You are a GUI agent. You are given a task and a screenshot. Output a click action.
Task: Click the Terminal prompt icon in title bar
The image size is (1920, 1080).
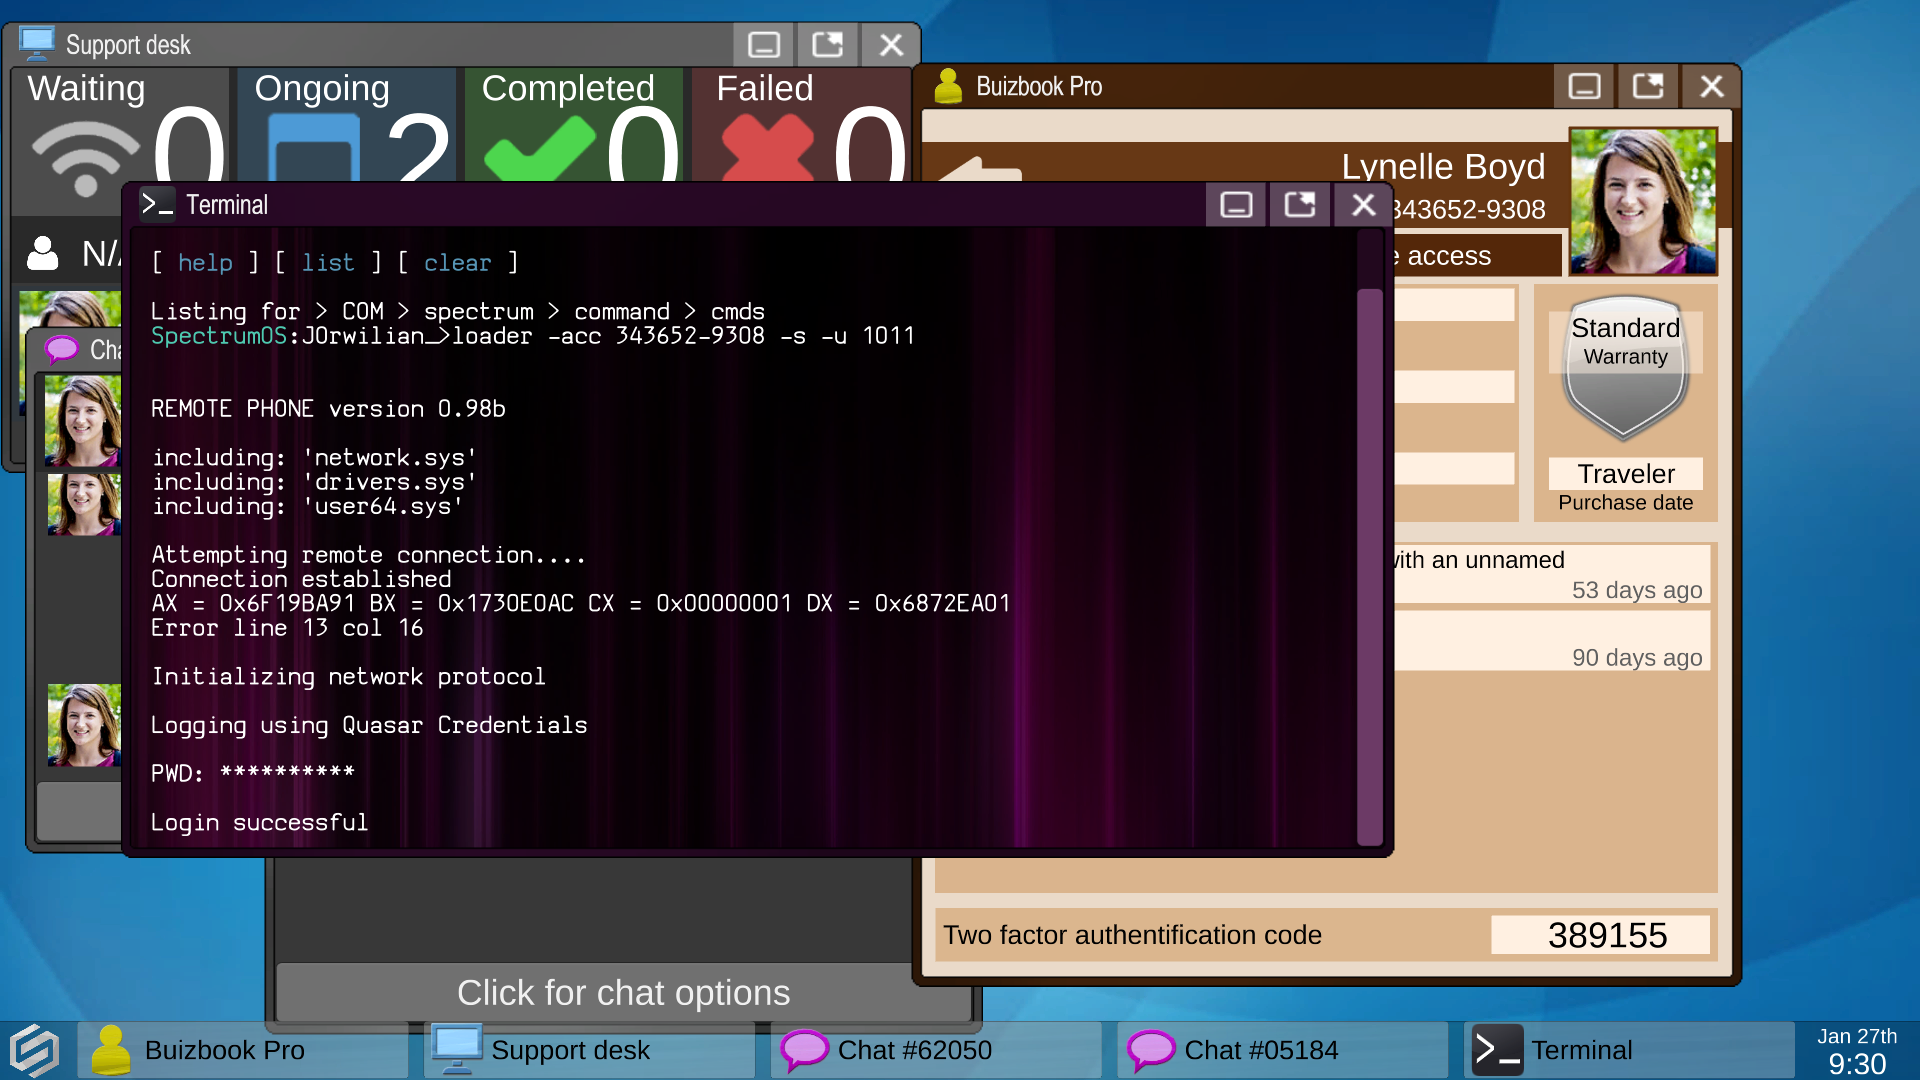157,205
